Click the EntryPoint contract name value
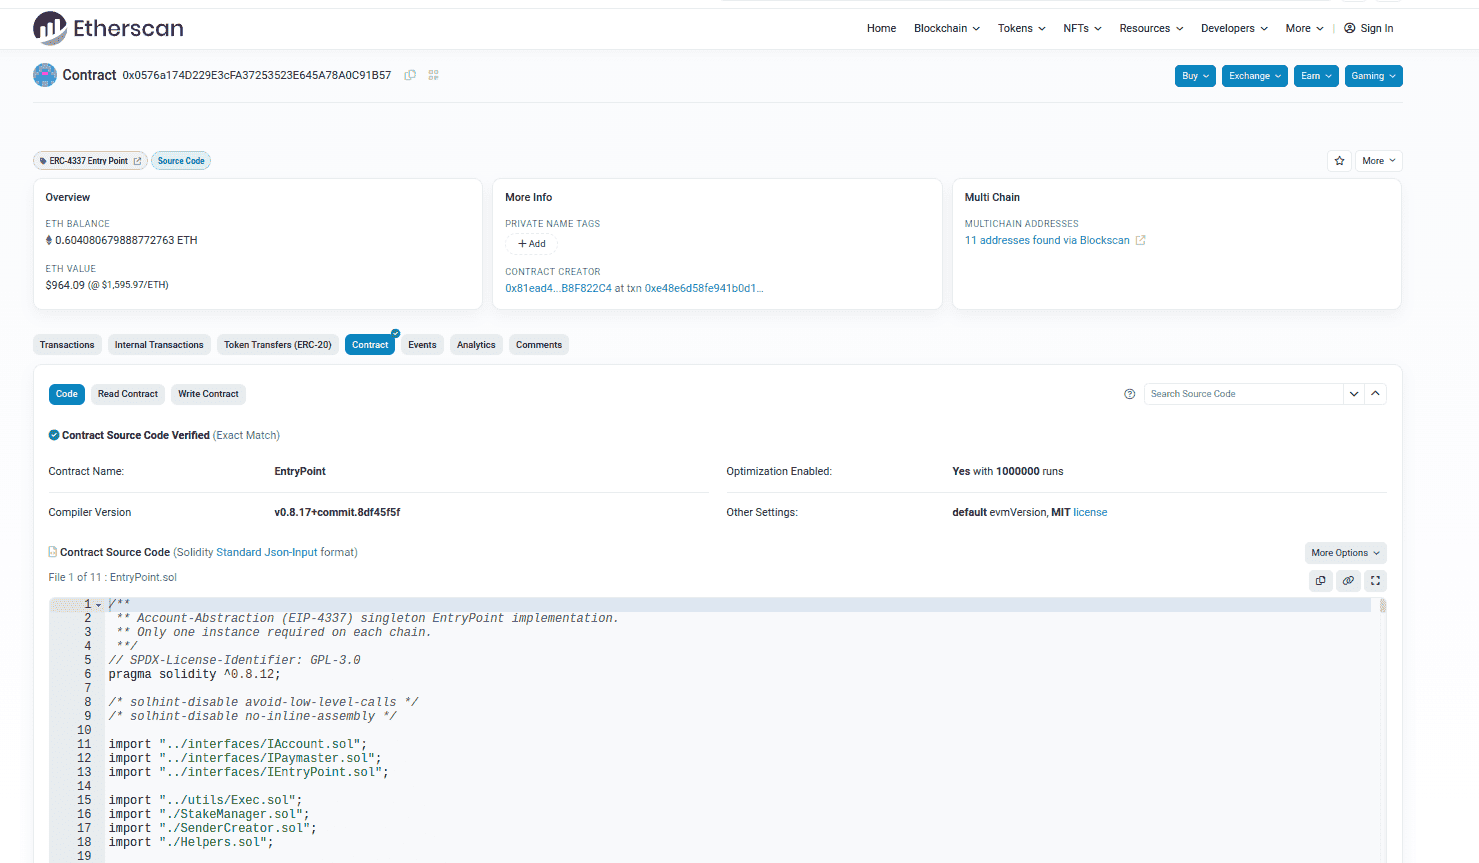1479x863 pixels. click(300, 471)
